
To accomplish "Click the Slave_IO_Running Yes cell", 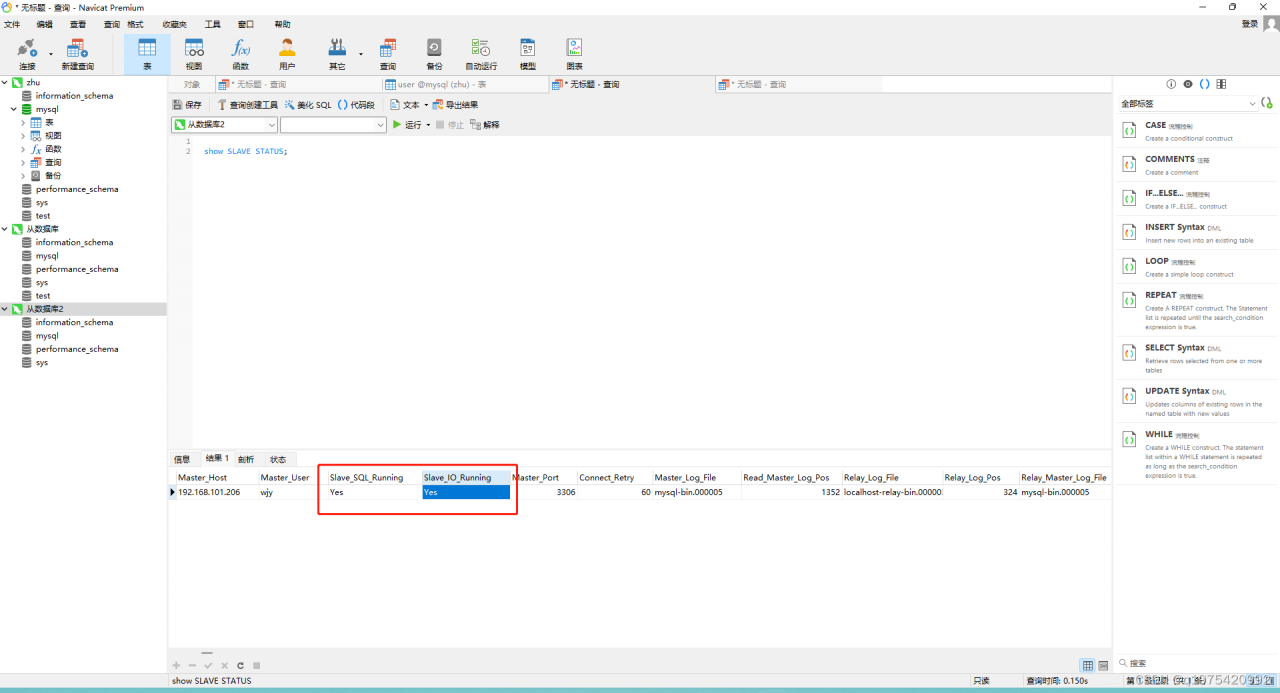I will [465, 492].
